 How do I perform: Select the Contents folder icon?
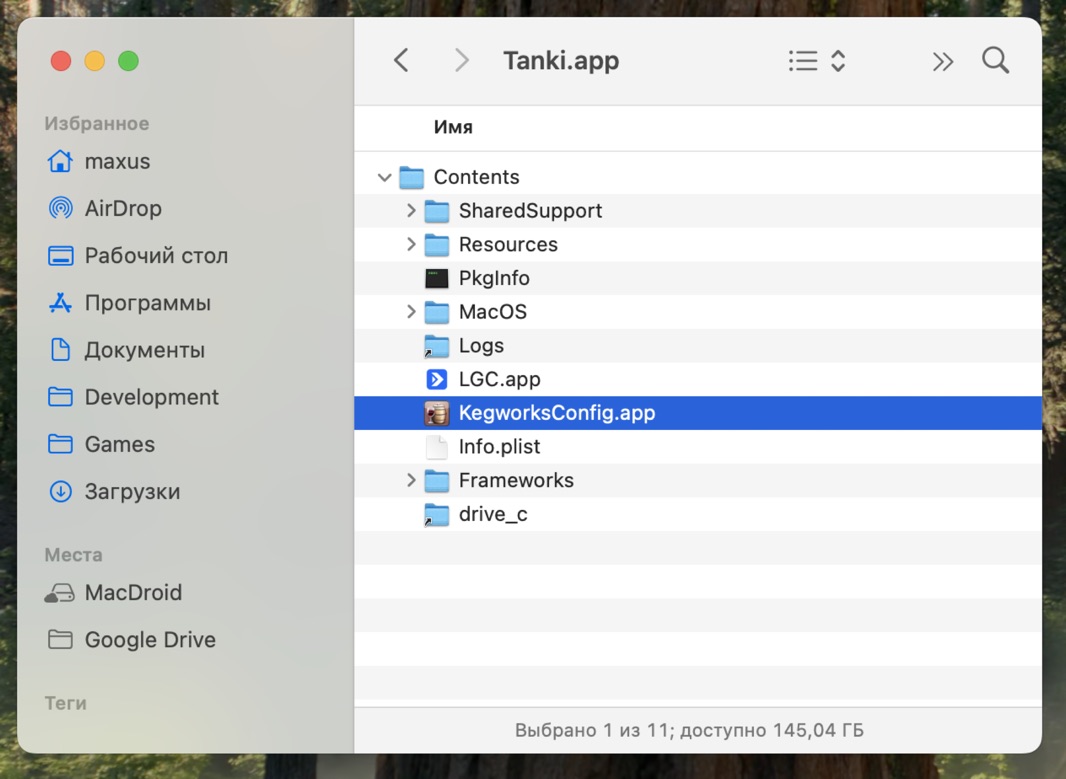(x=411, y=177)
